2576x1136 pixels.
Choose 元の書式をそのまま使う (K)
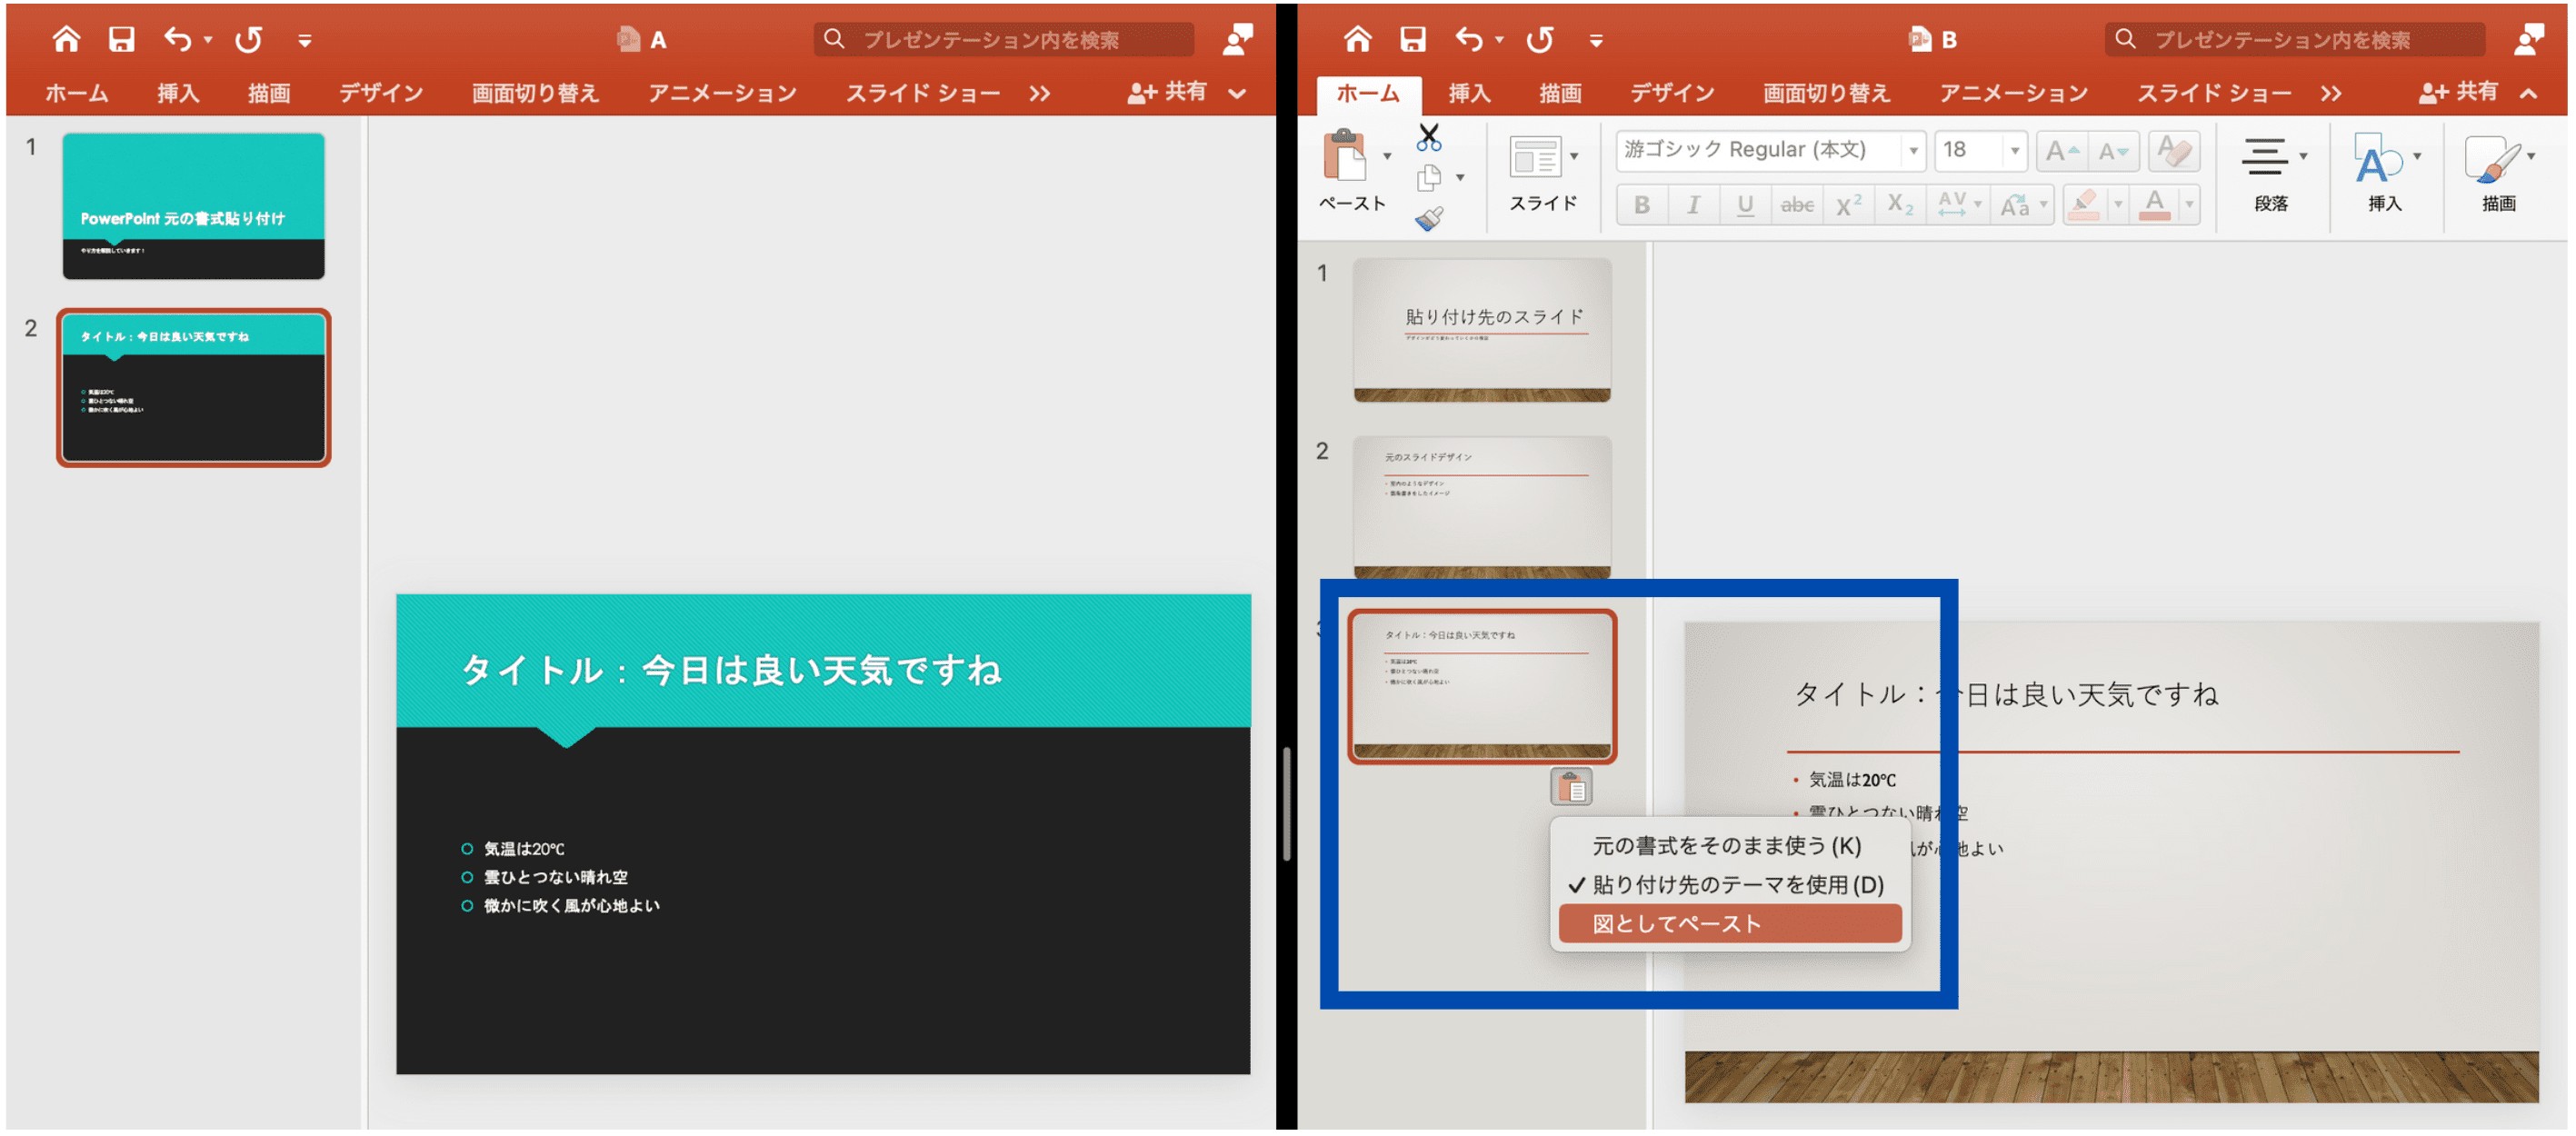[1727, 846]
